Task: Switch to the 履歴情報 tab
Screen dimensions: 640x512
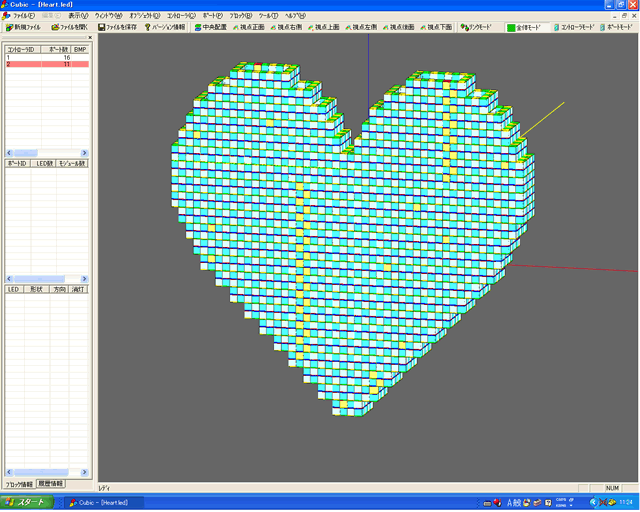Action: tap(50, 484)
